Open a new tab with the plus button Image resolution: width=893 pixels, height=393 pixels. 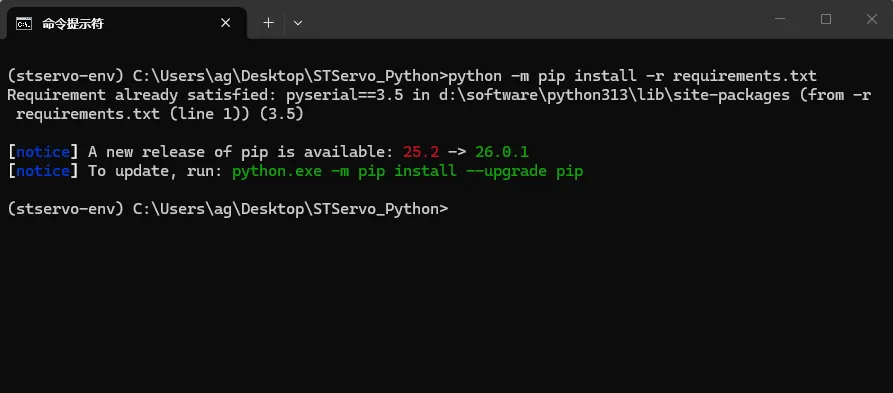pos(268,23)
